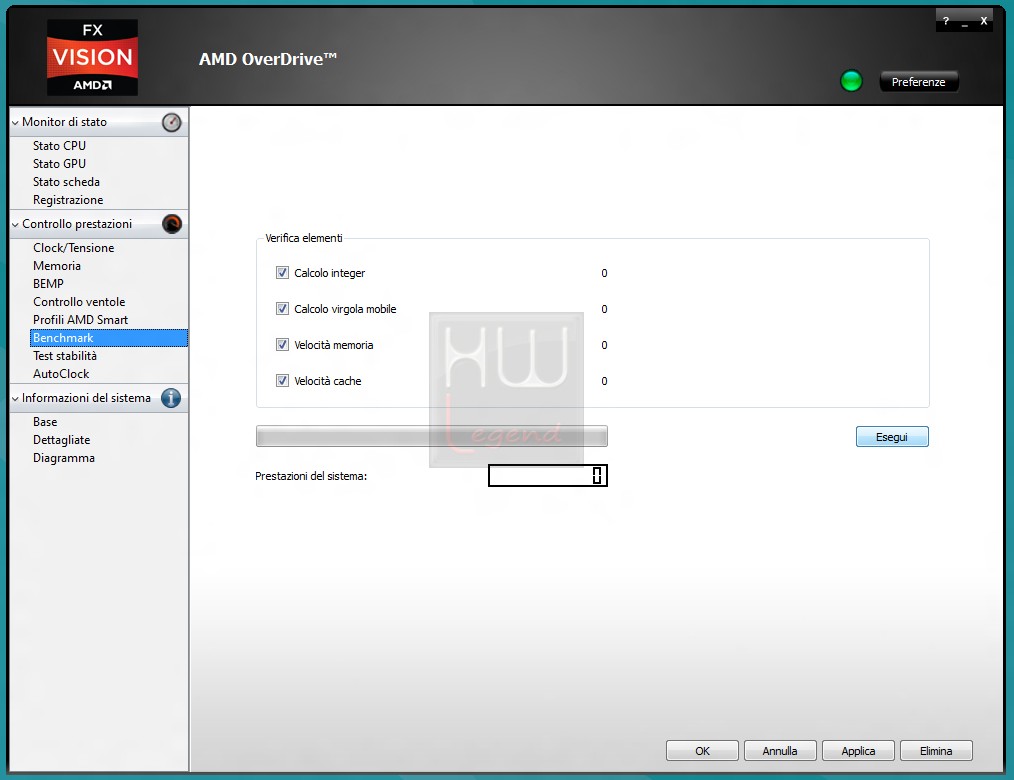Collapse the Controllo prestazioni section
This screenshot has height=780, width=1014.
pyautogui.click(x=16, y=225)
